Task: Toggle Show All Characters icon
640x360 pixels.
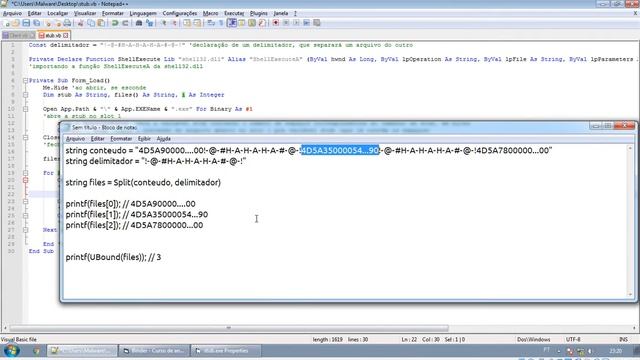Action: pyautogui.click(x=221, y=23)
